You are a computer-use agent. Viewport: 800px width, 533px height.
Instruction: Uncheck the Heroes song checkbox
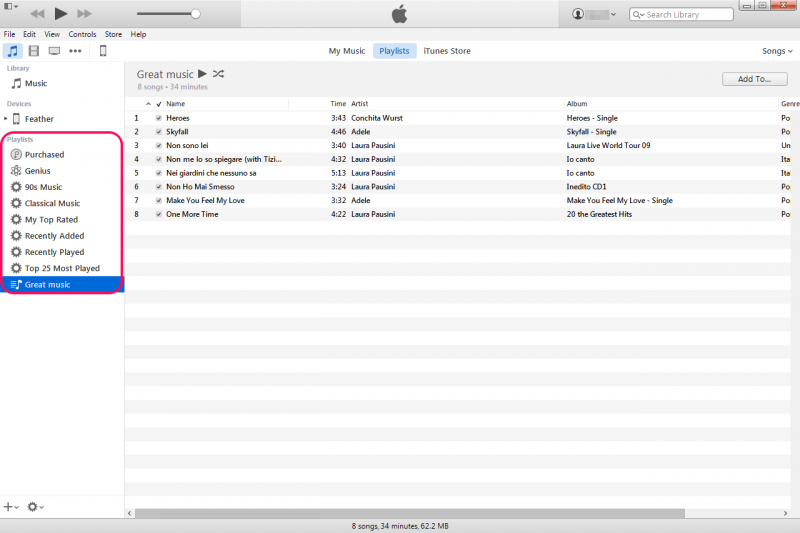[x=159, y=118]
